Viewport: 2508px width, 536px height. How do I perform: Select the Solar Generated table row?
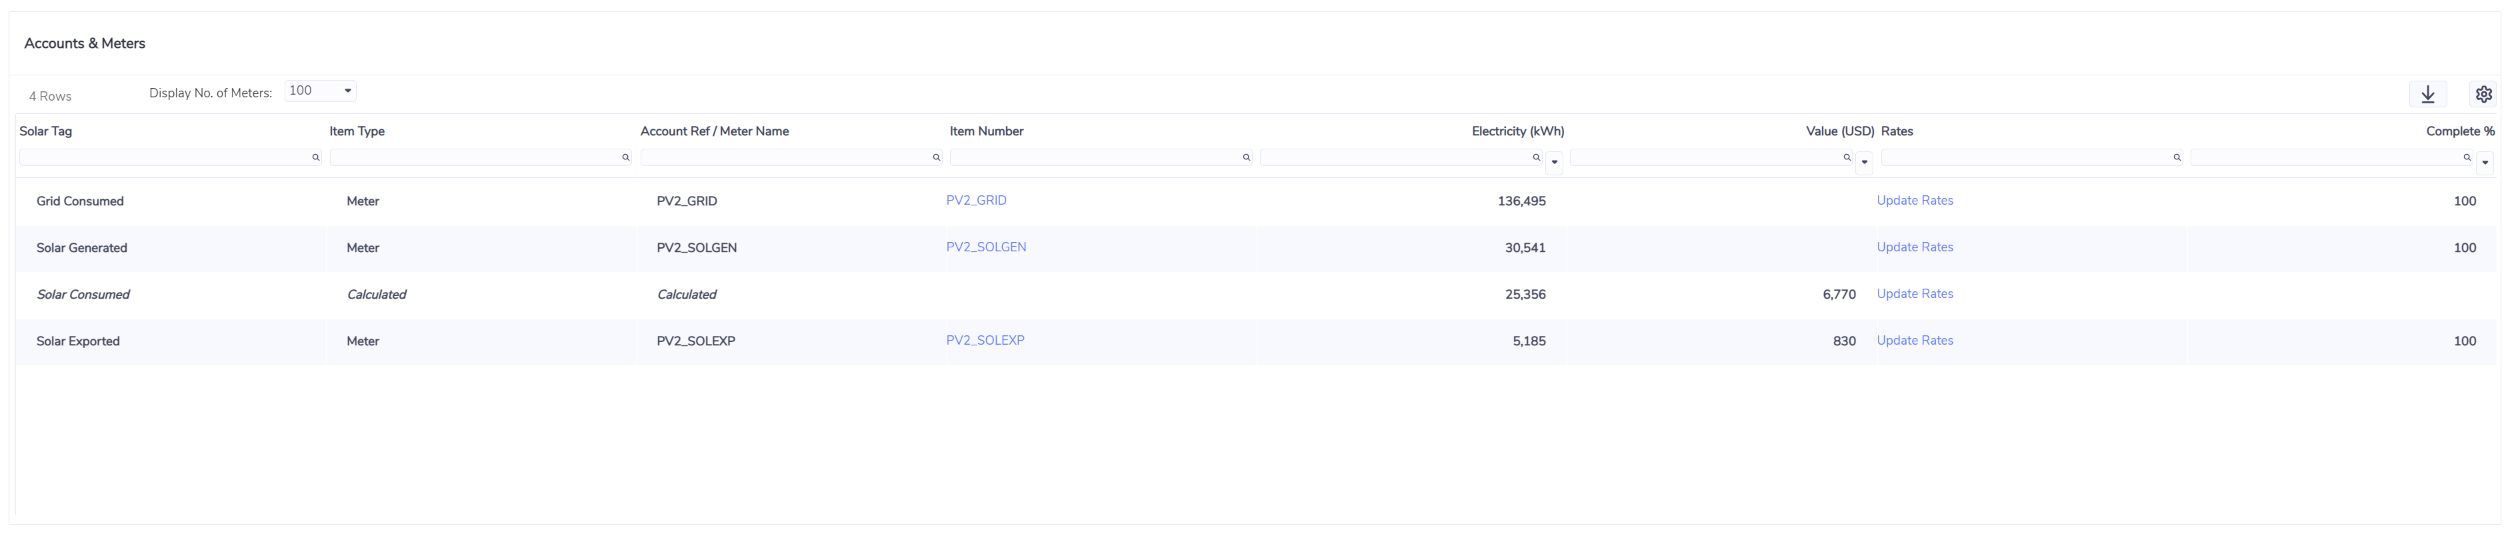tap(82, 248)
